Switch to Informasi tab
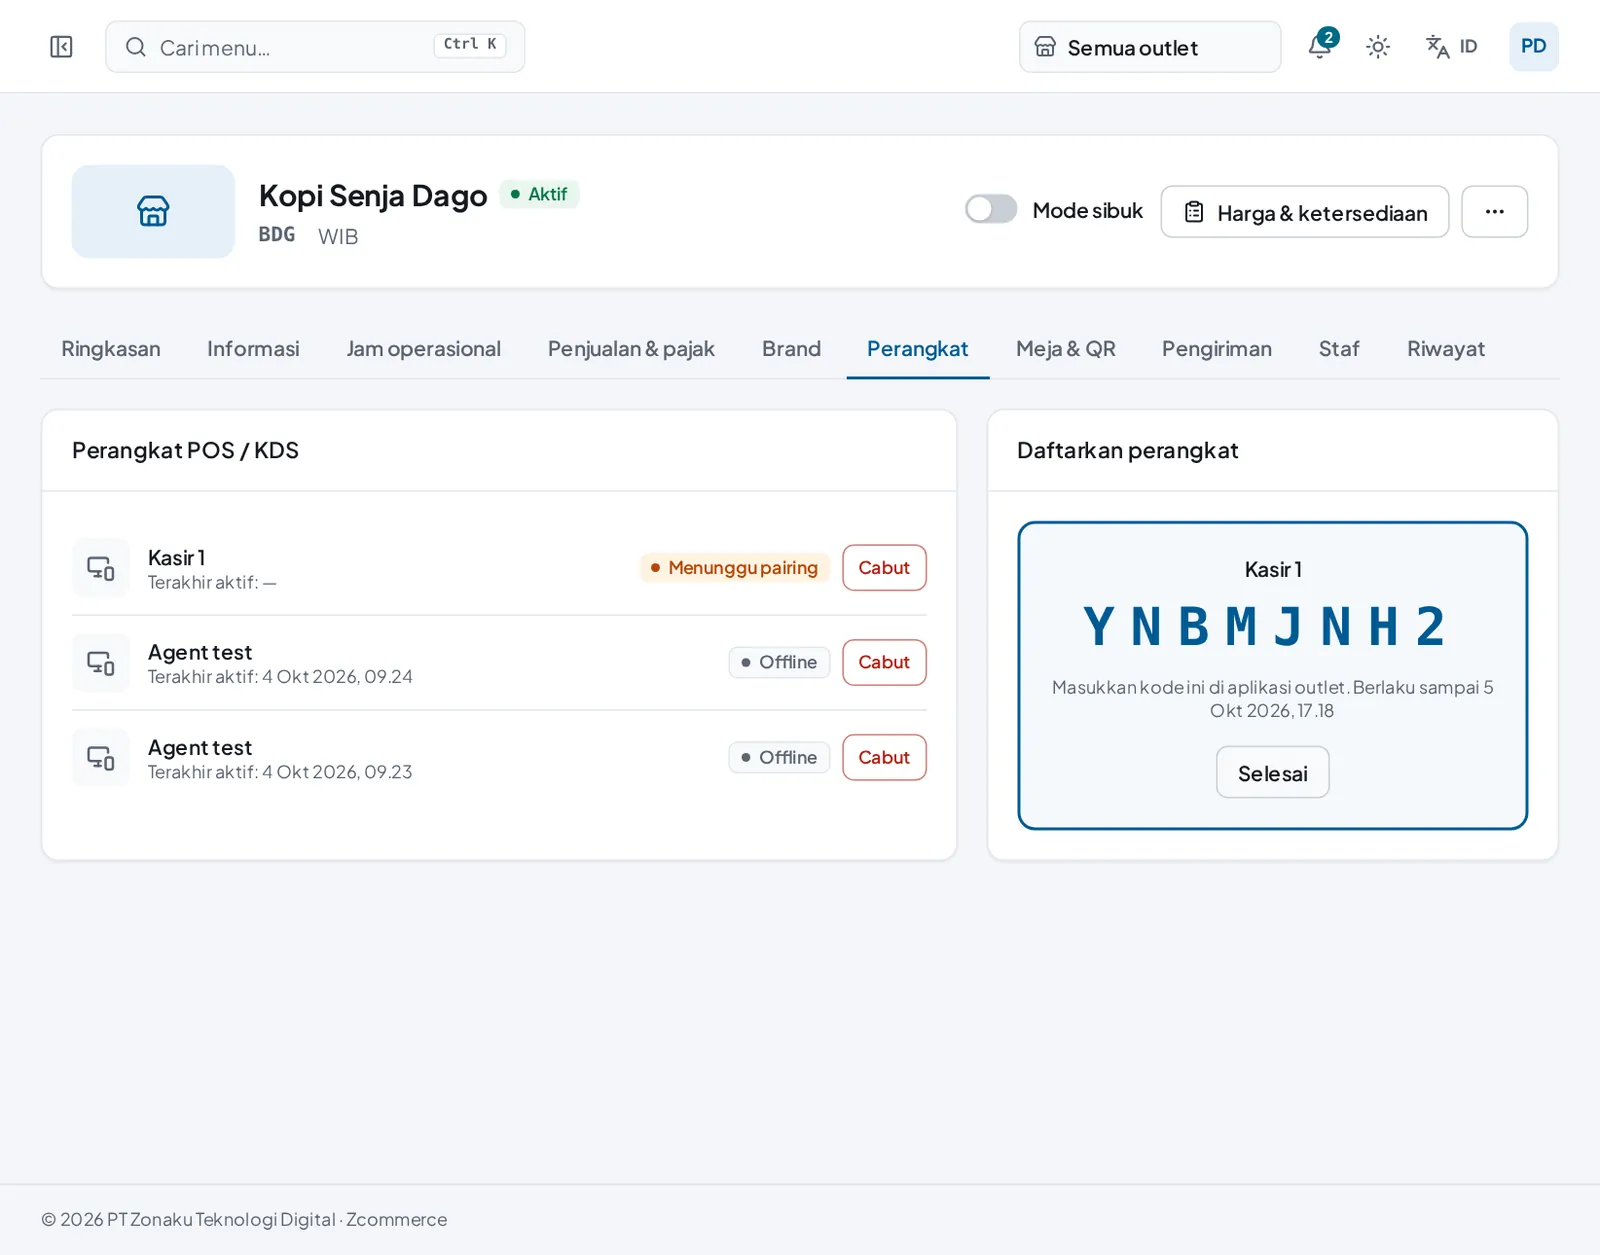 point(253,349)
